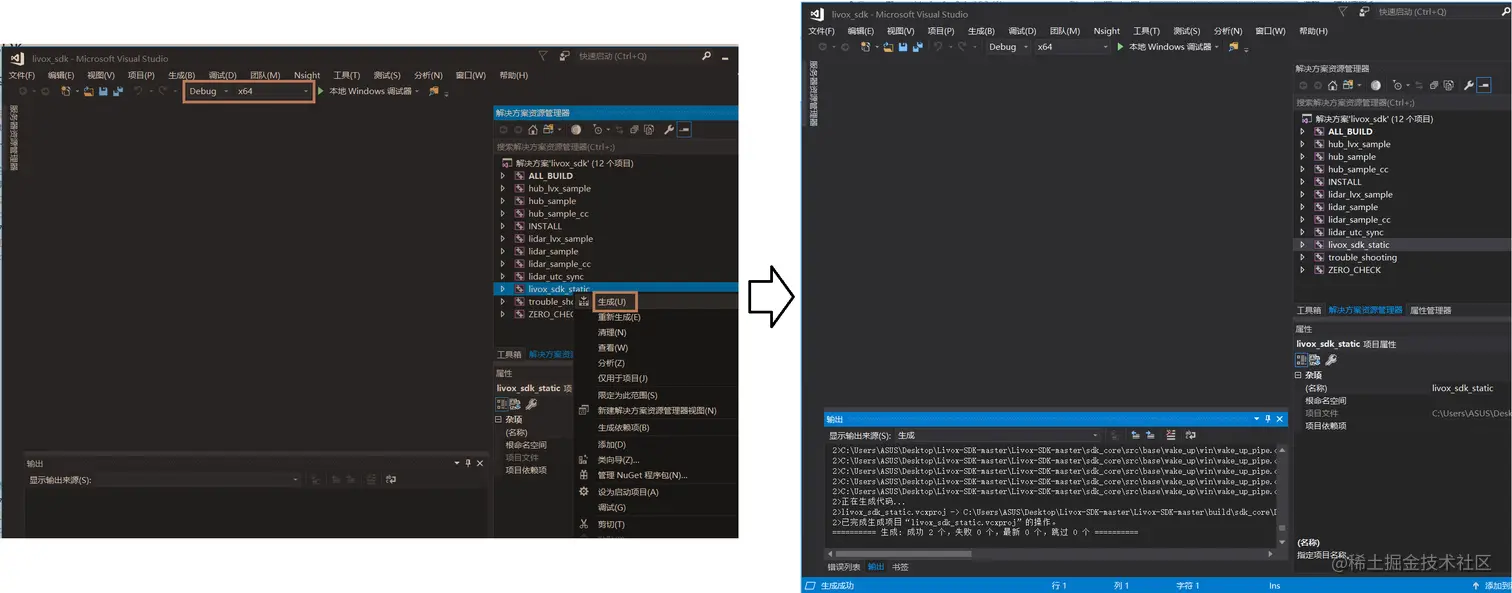Click the wrench Properties icon in Solution Explorer toolbar
Image resolution: width=1512 pixels, height=593 pixels.
[x=1470, y=85]
